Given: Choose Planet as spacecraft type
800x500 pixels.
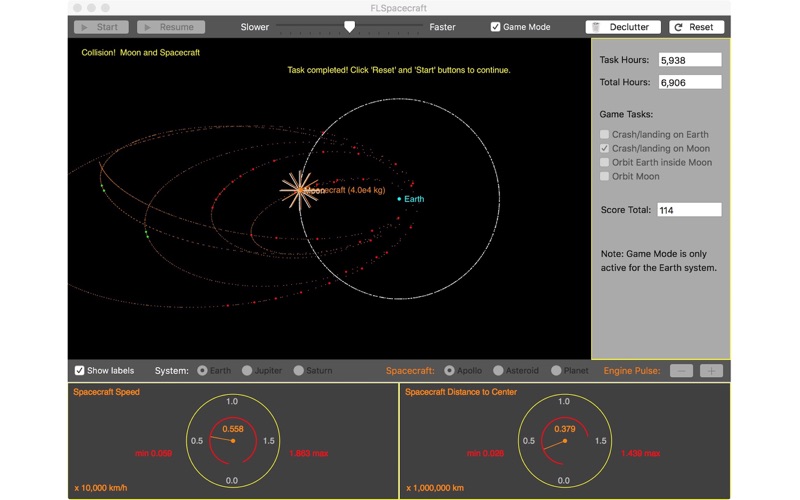Looking at the screenshot, I should tap(556, 371).
